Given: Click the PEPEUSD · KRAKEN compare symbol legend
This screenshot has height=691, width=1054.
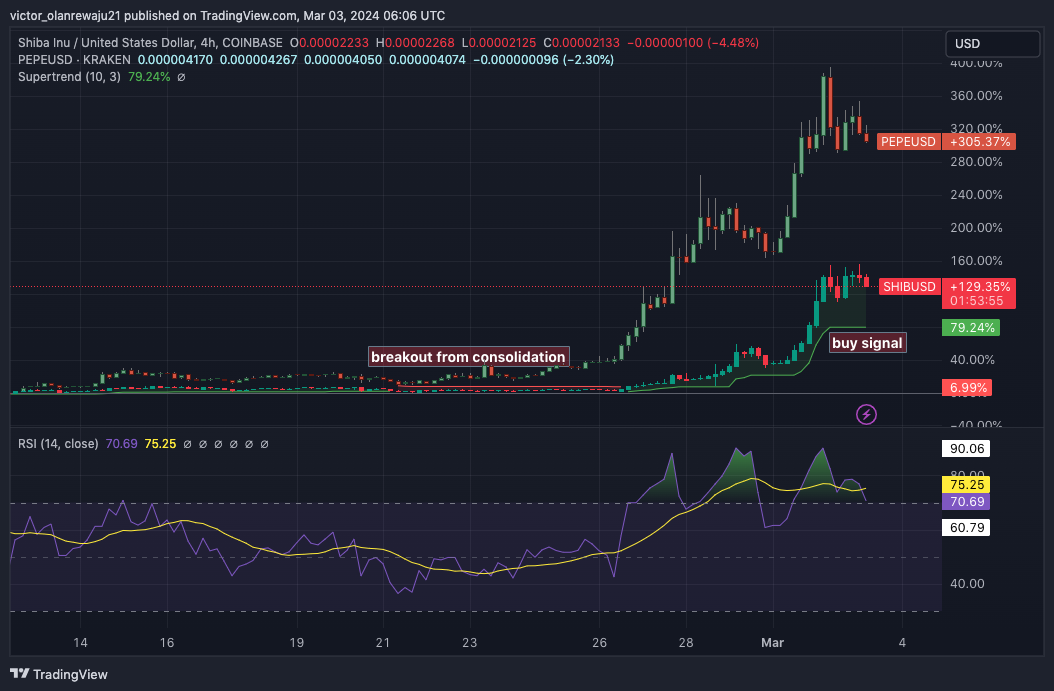Looking at the screenshot, I should click(x=74, y=60).
